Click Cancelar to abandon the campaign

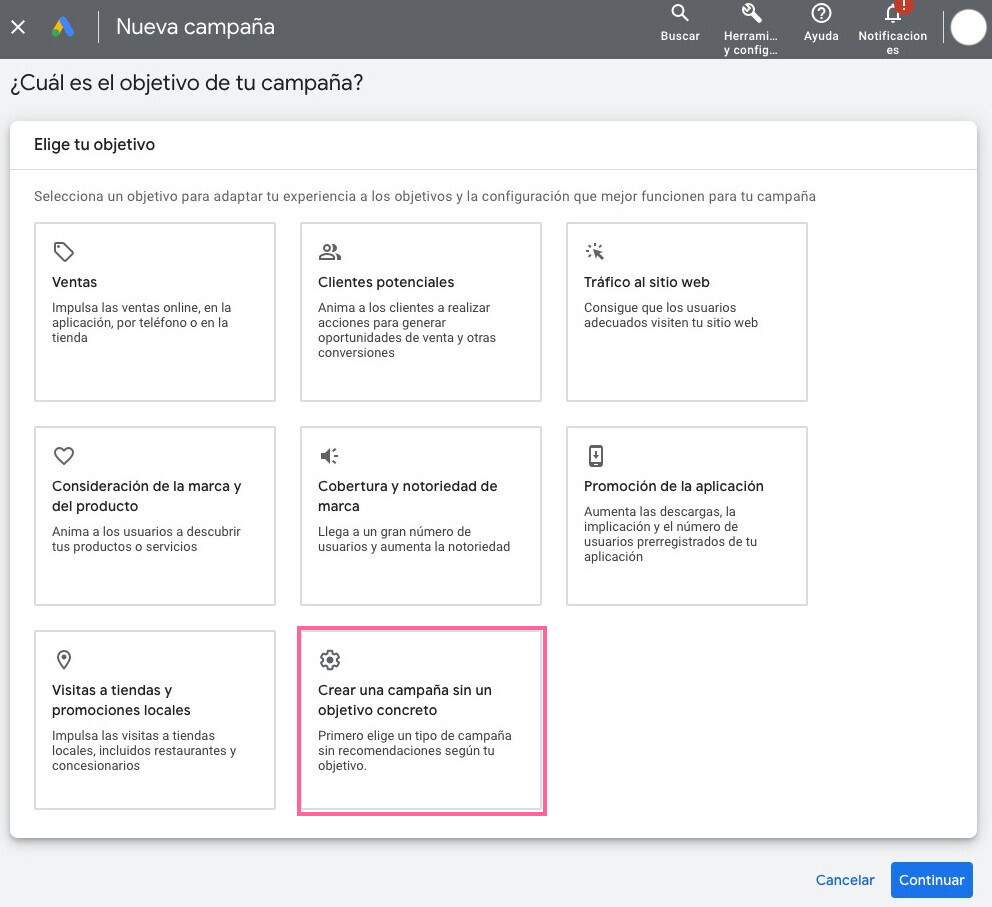[x=844, y=880]
